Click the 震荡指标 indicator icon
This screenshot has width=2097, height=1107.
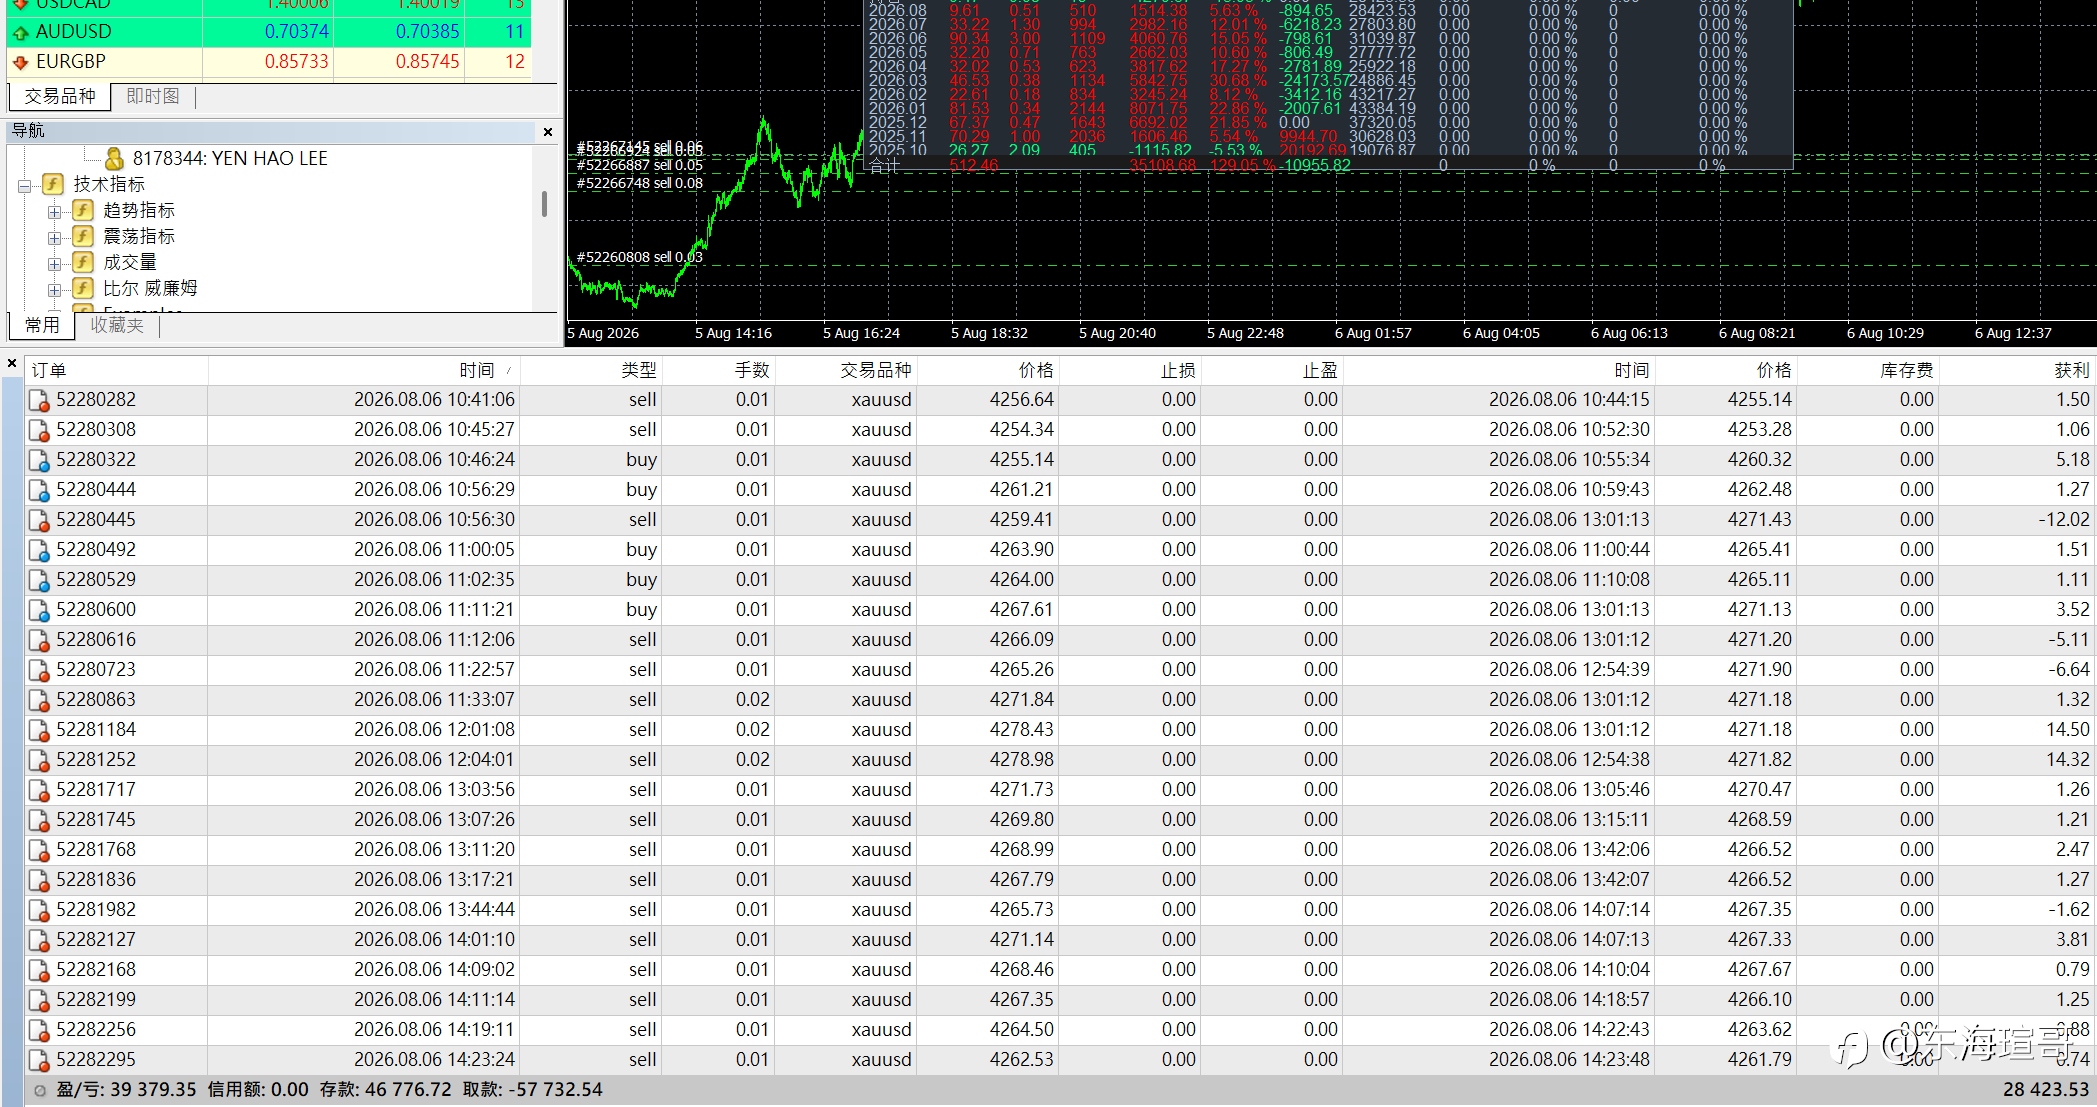coord(83,236)
